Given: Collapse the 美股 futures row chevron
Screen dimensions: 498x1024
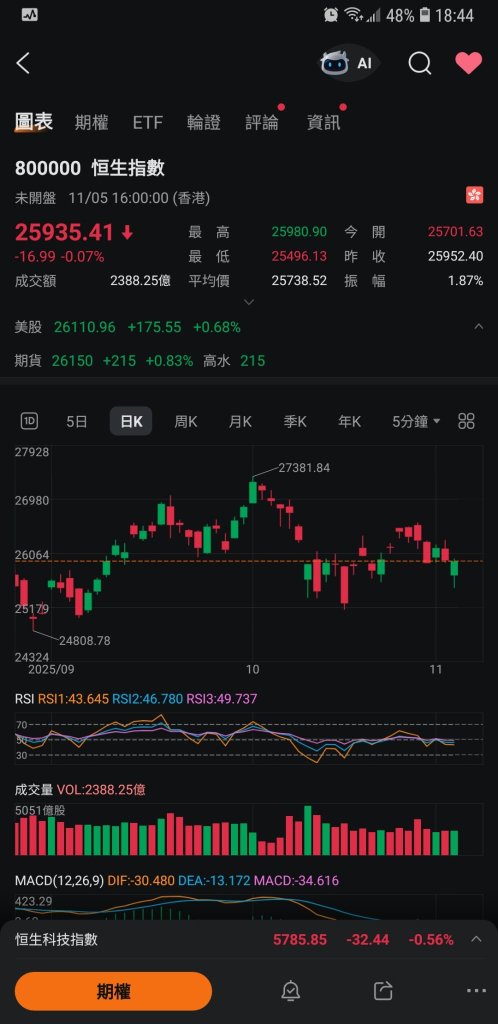Looking at the screenshot, I should [478, 327].
